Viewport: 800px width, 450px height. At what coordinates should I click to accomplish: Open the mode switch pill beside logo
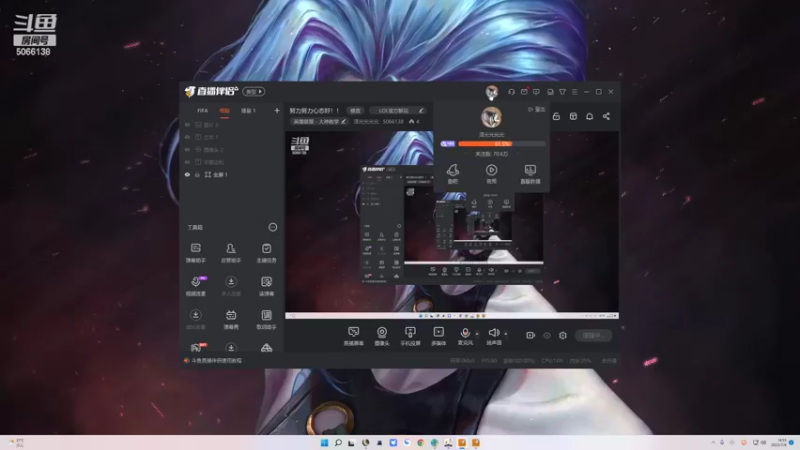pyautogui.click(x=253, y=92)
